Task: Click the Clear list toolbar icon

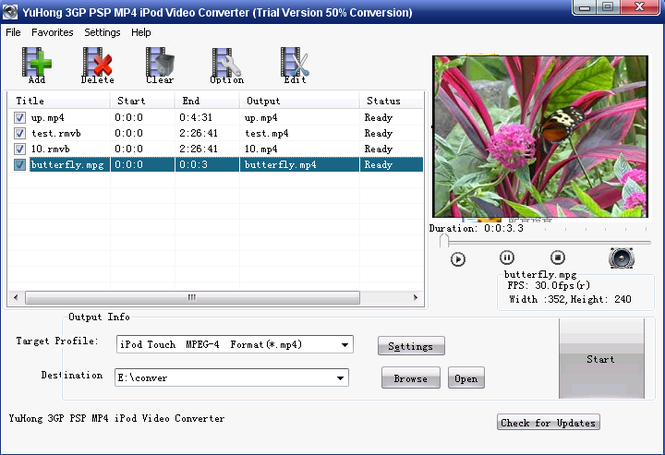Action: click(x=160, y=65)
